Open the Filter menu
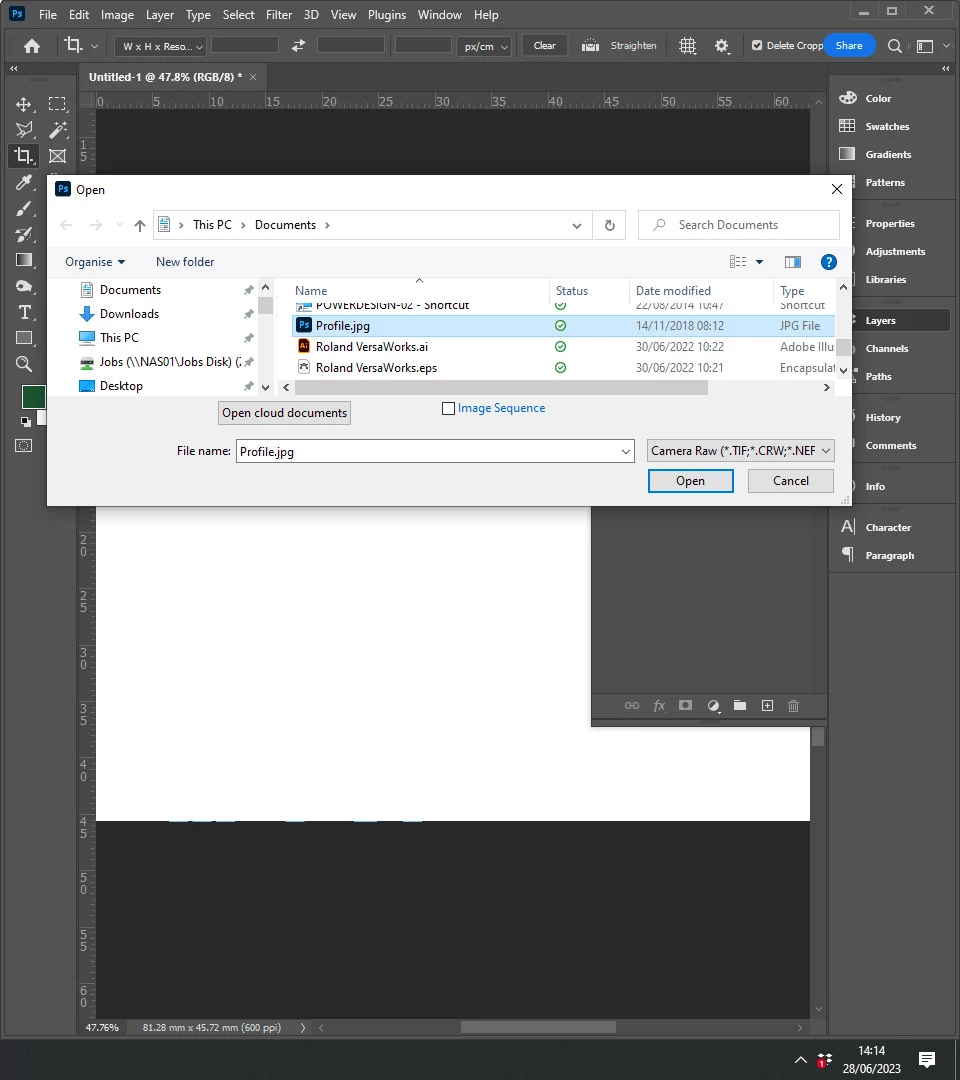This screenshot has height=1080, width=960. 279,14
